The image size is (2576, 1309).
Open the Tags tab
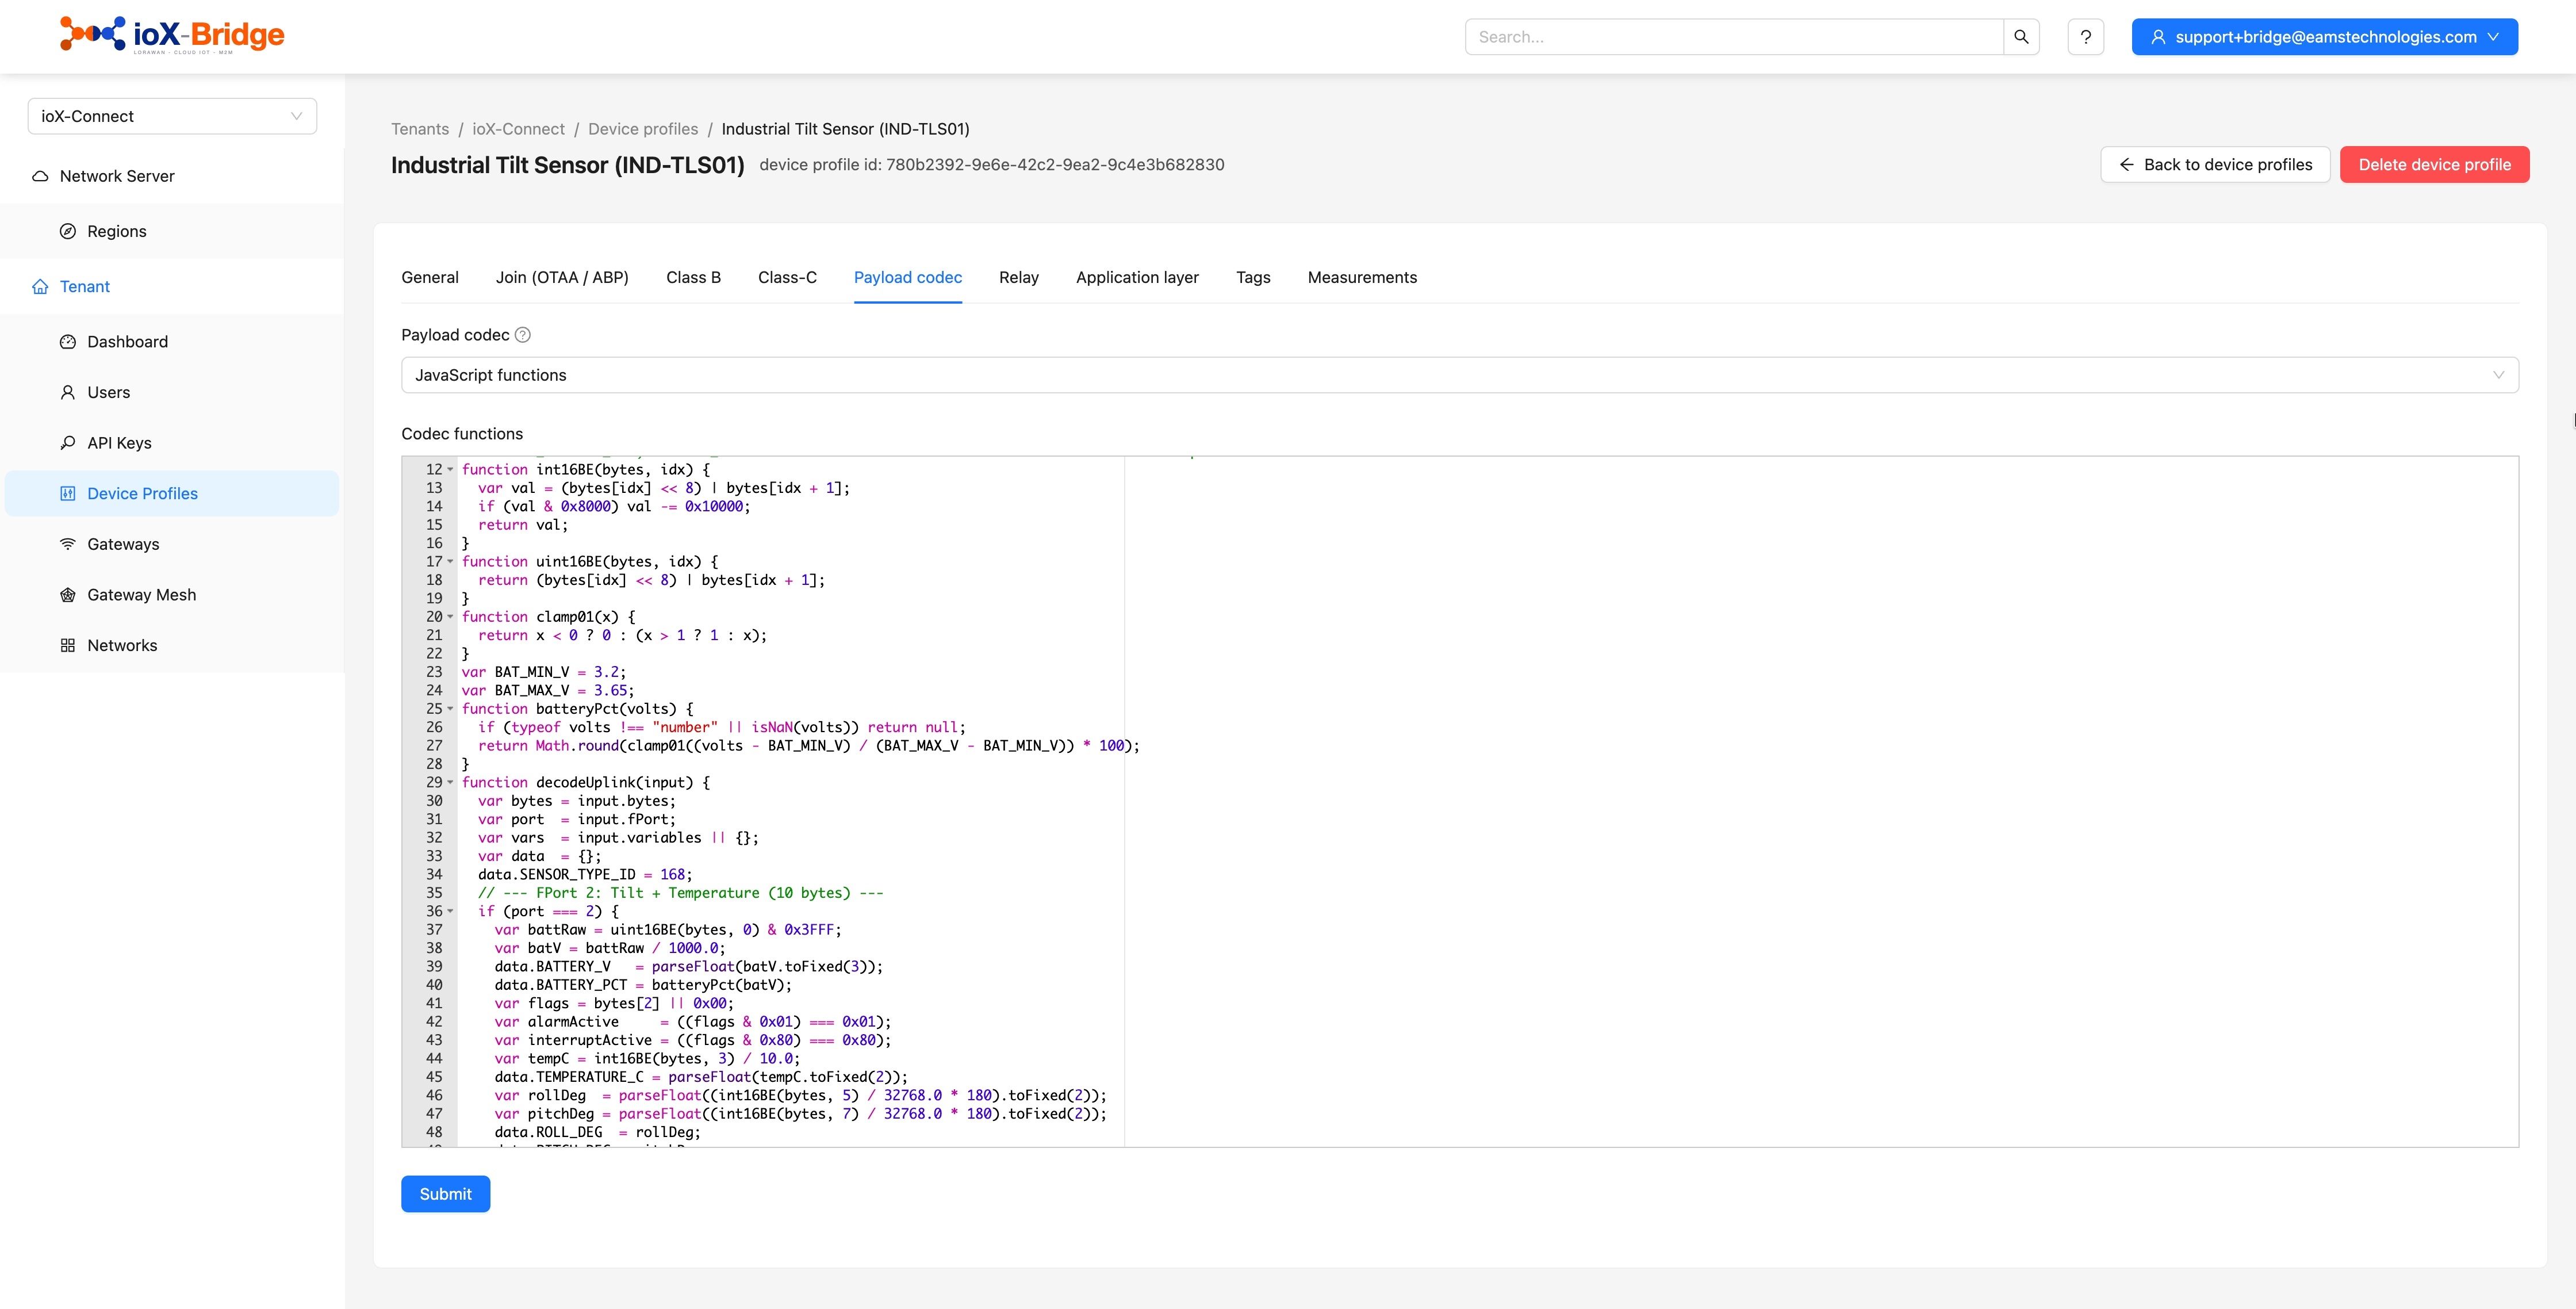1253,278
